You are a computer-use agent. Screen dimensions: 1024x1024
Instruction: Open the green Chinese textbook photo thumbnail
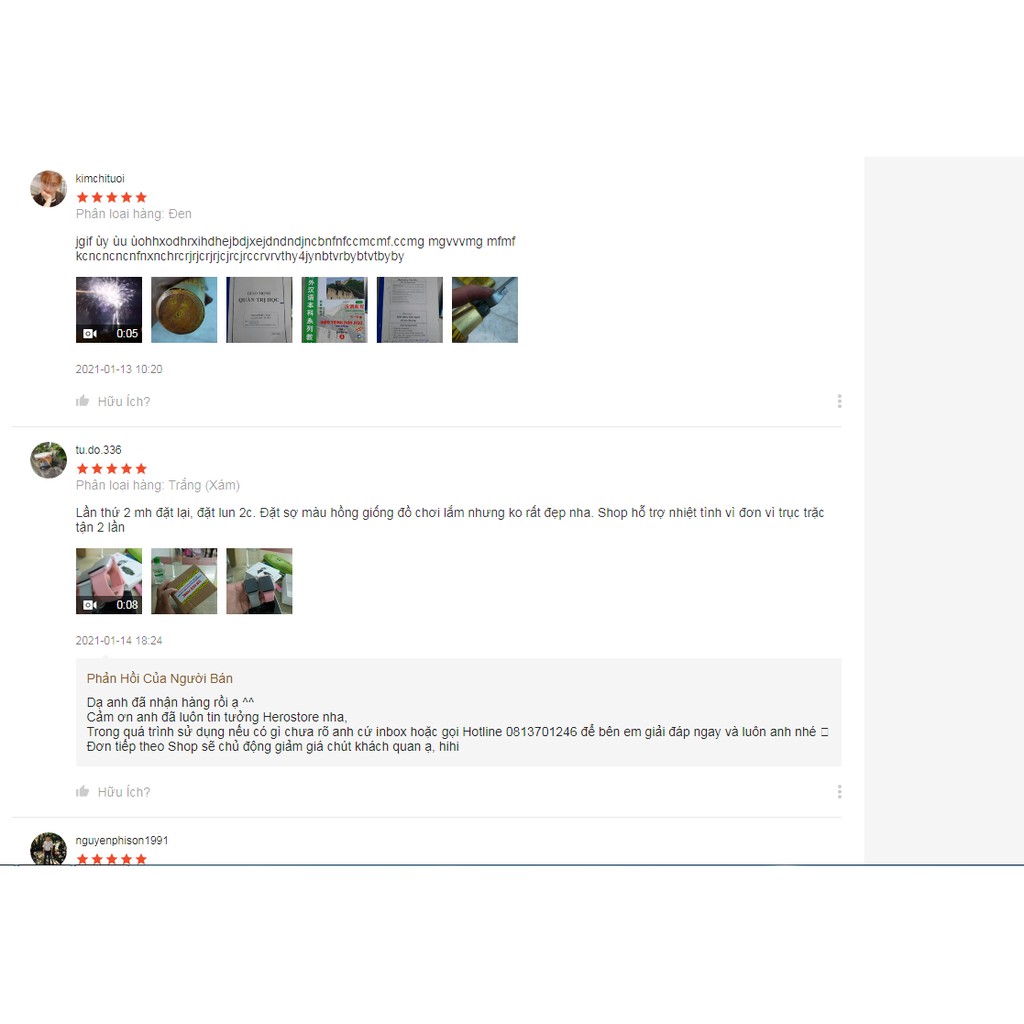[334, 310]
